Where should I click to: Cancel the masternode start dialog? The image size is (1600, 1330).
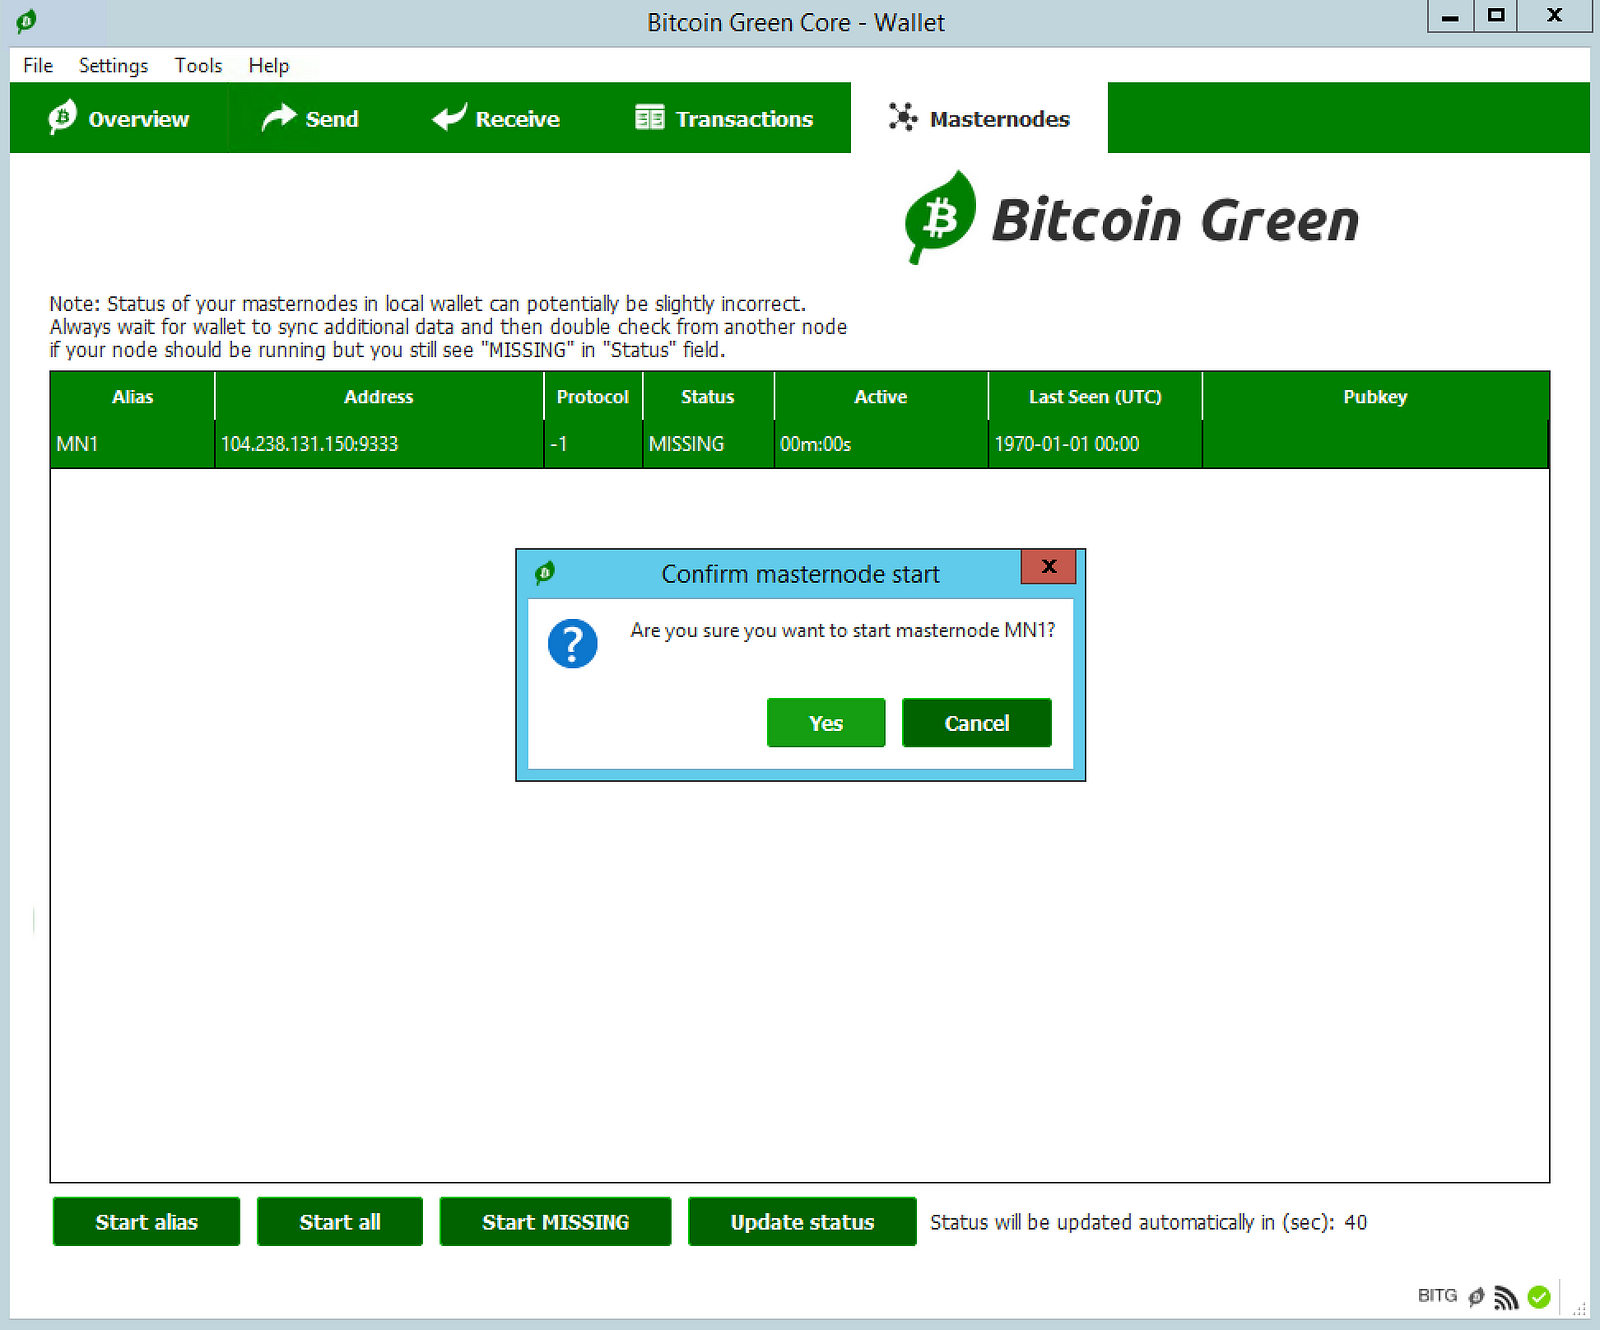pyautogui.click(x=977, y=723)
